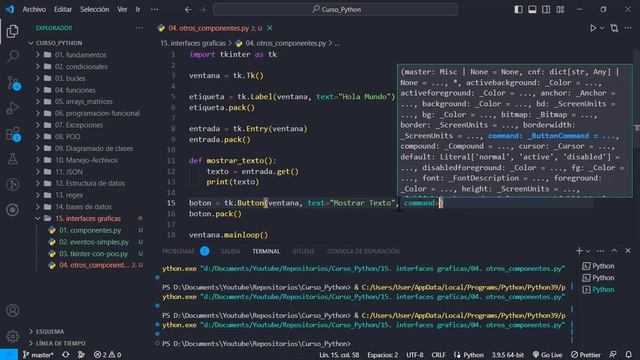Open the Archivo menu
640x360 pixels.
34,9
